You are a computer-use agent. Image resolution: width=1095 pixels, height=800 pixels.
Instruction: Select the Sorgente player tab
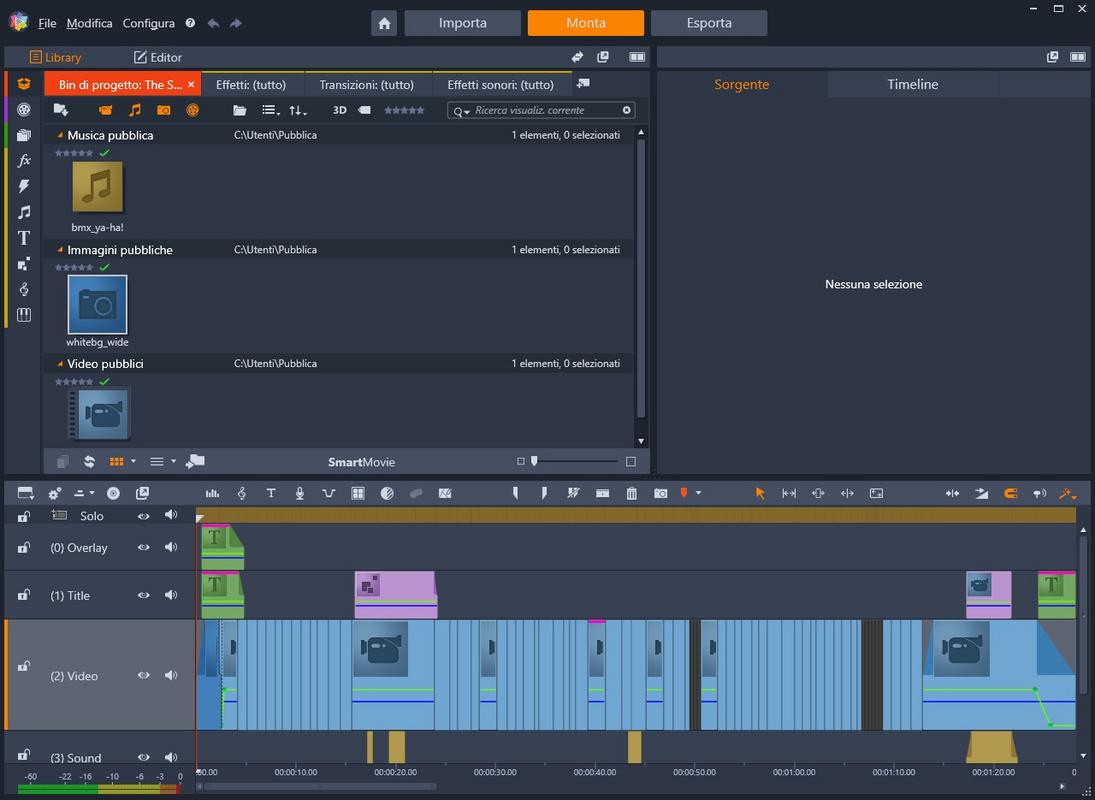[x=742, y=84]
